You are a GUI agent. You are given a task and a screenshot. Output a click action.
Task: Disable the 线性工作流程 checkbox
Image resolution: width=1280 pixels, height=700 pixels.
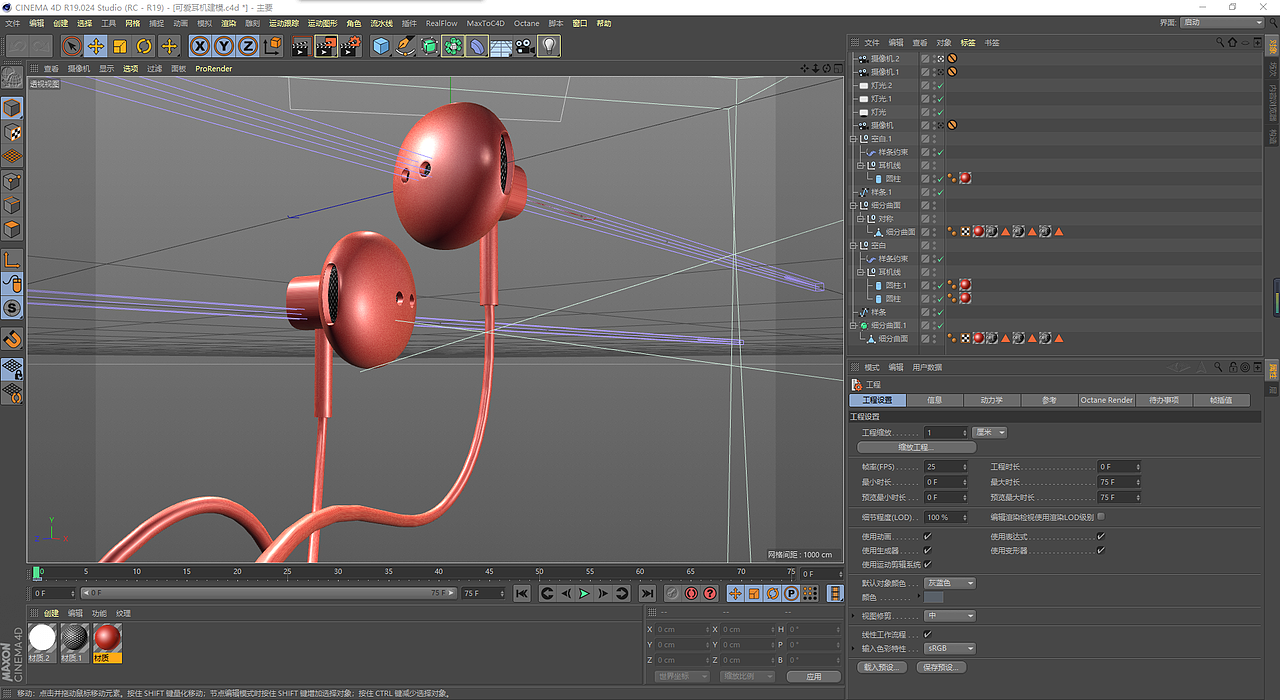coord(928,635)
